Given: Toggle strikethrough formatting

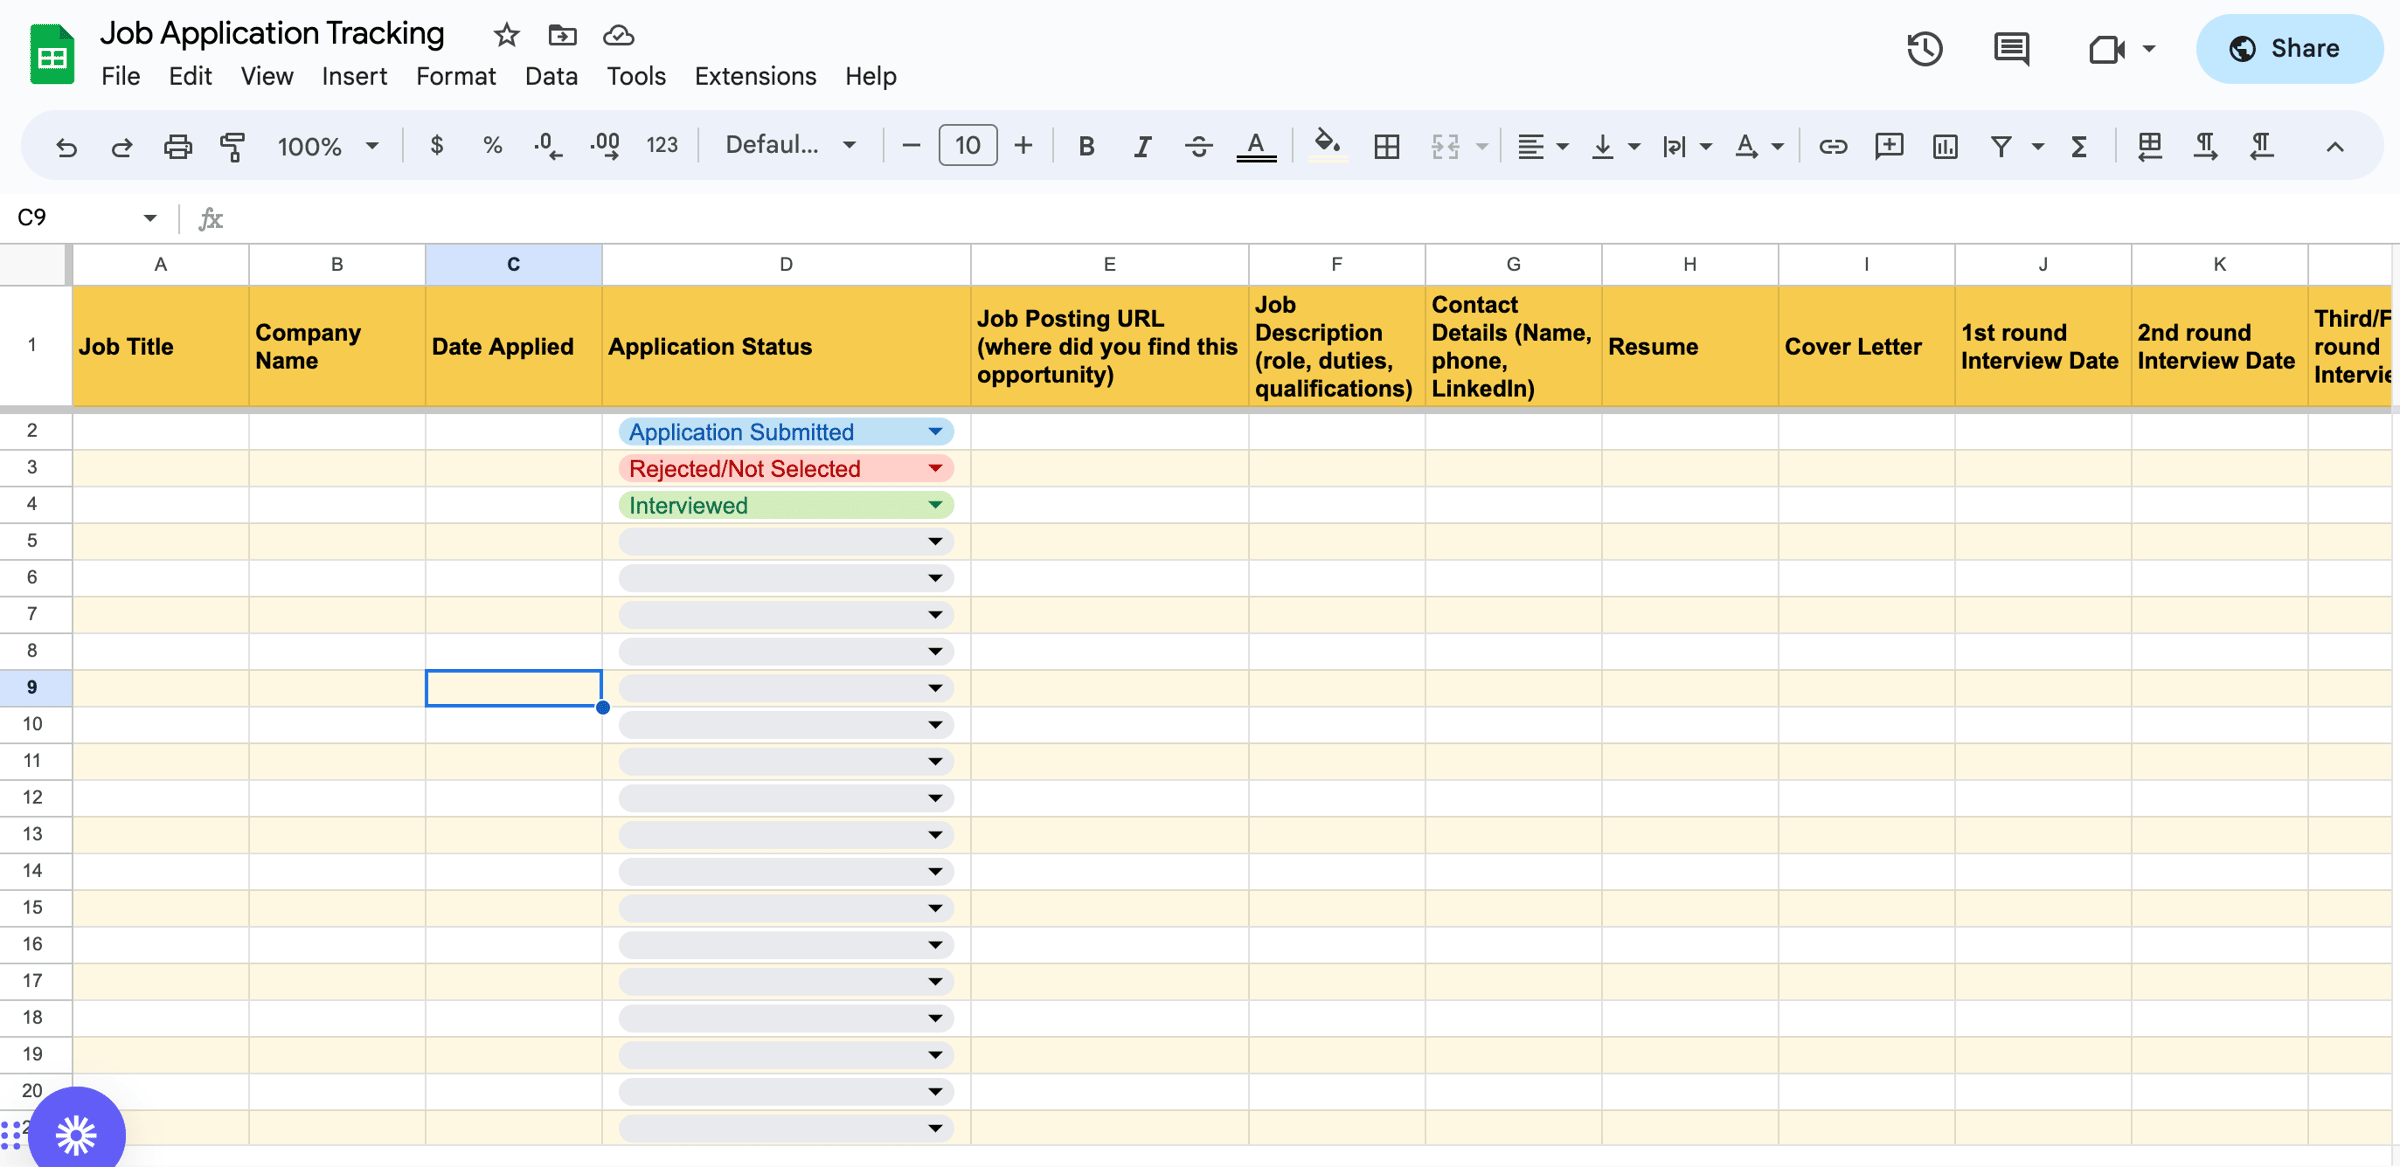Looking at the screenshot, I should 1198,146.
